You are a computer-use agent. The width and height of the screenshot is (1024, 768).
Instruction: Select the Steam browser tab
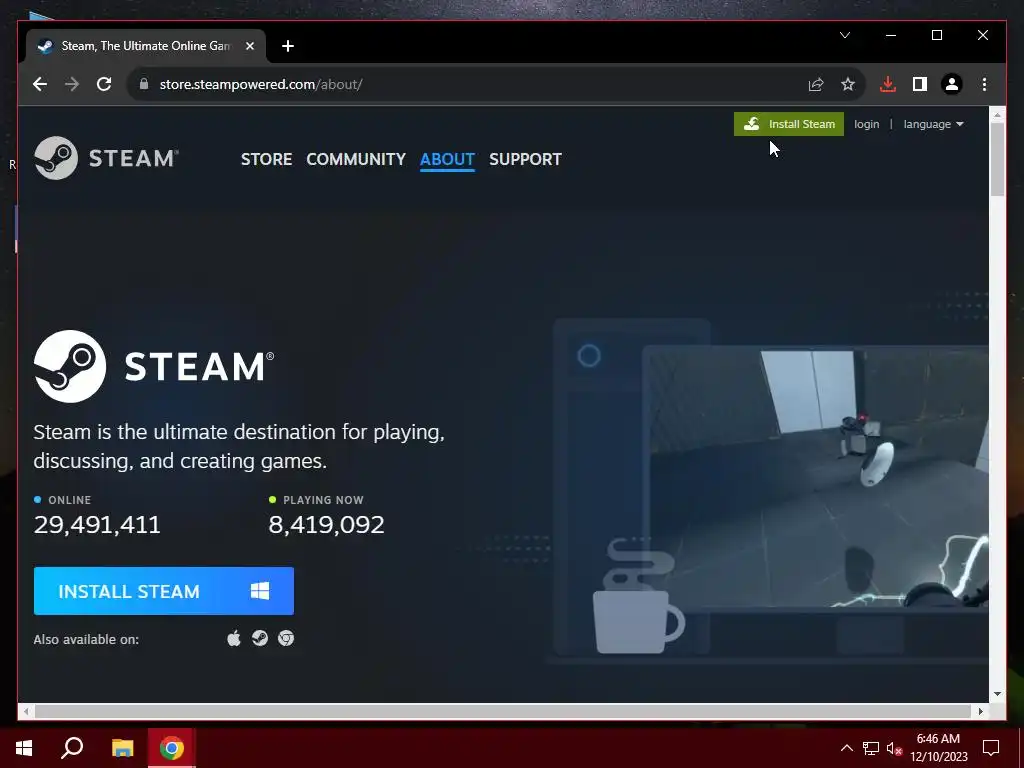pyautogui.click(x=145, y=46)
